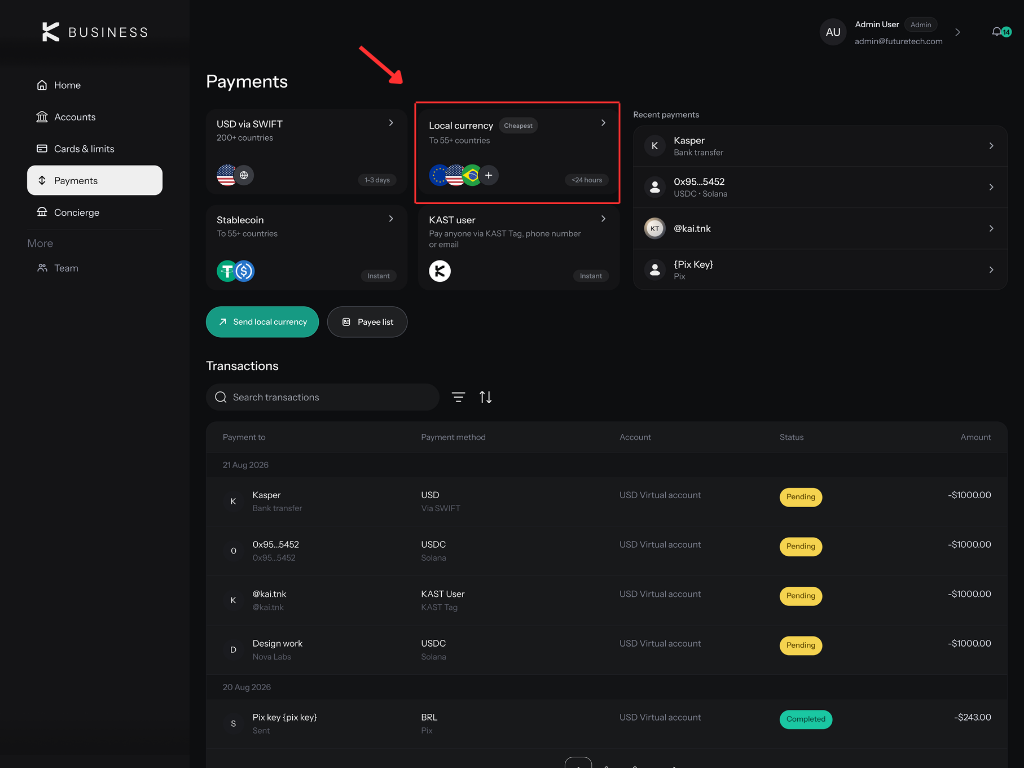The height and width of the screenshot is (768, 1024).
Task: Click the plus icon beside currency flags
Action: pyautogui.click(x=488, y=175)
